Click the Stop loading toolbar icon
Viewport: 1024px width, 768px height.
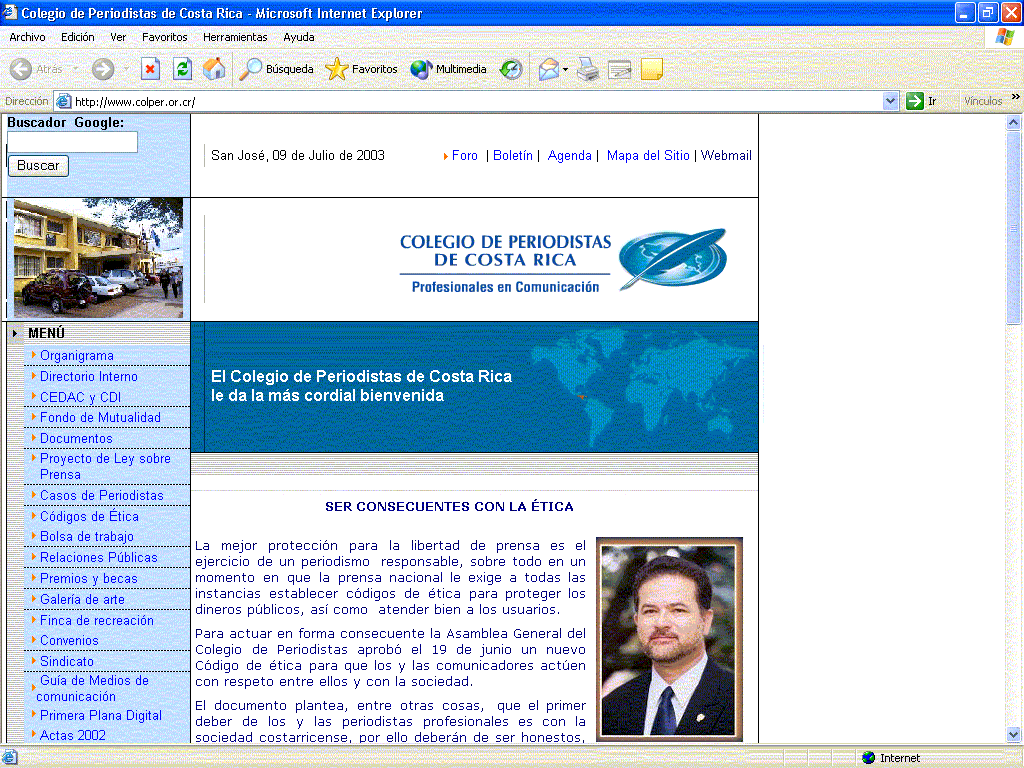click(x=150, y=69)
